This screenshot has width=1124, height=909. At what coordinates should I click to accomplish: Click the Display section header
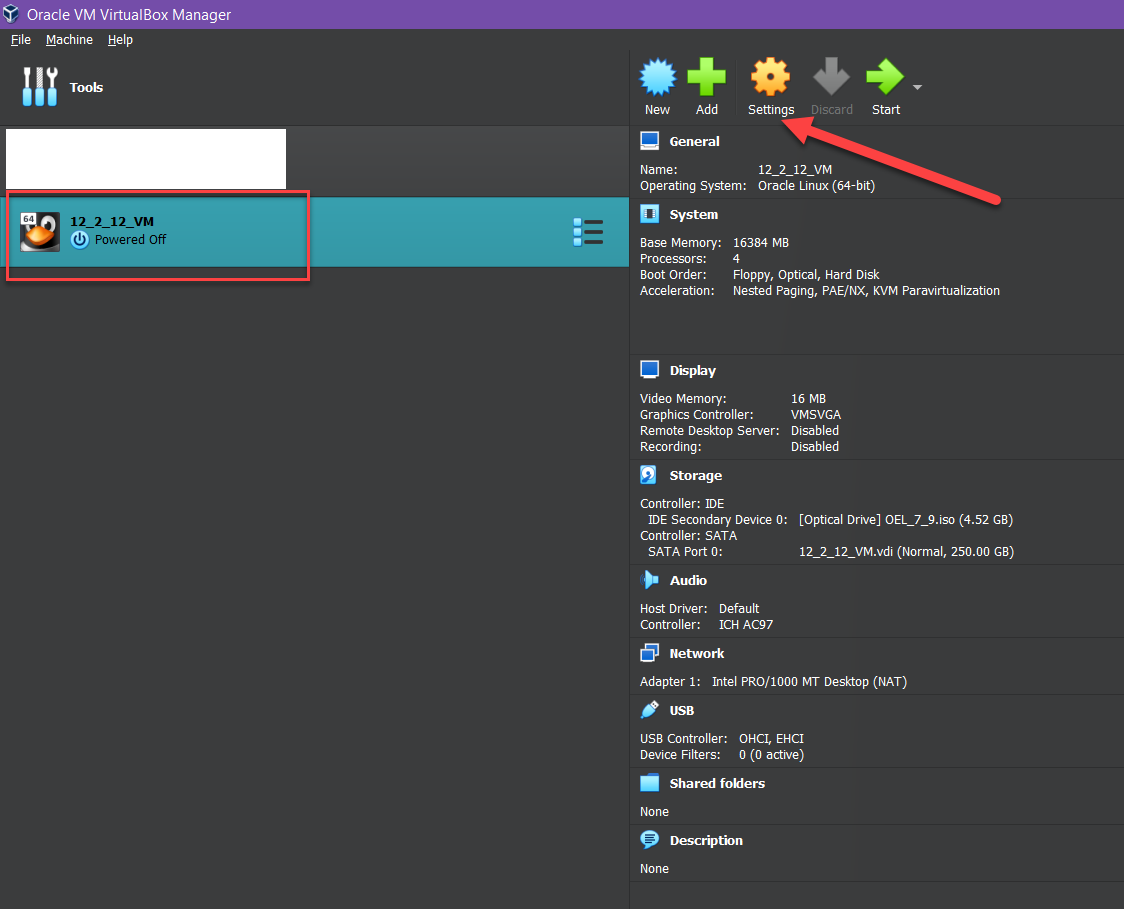[x=692, y=371]
